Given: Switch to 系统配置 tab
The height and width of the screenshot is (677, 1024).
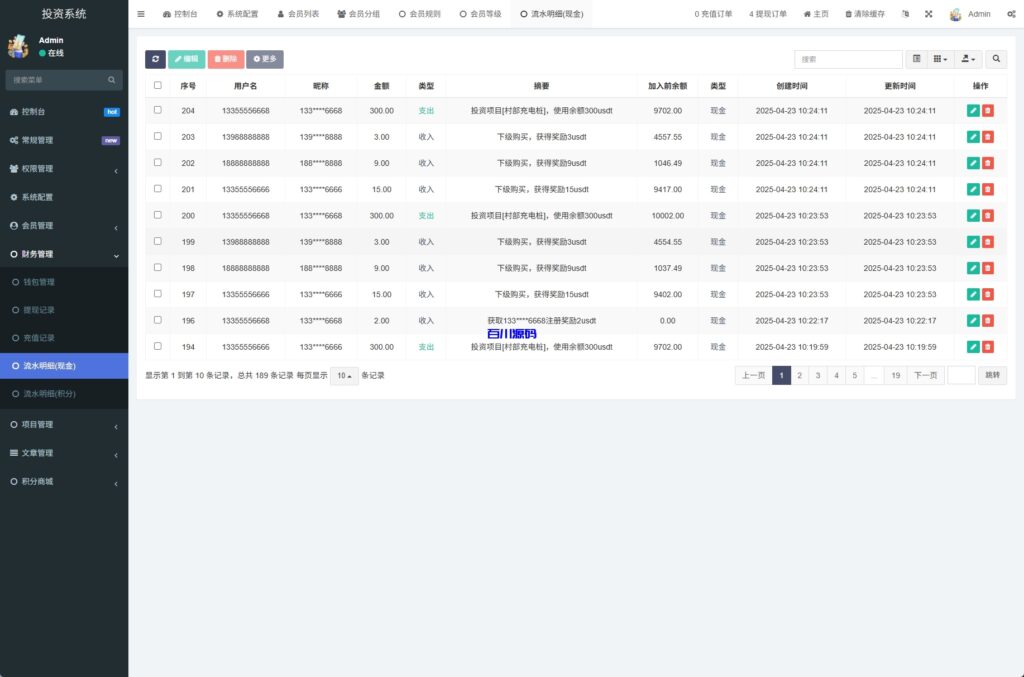Looking at the screenshot, I should (237, 14).
